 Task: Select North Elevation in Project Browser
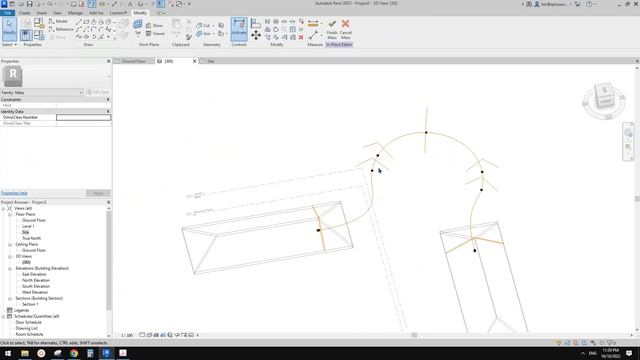pyautogui.click(x=36, y=280)
